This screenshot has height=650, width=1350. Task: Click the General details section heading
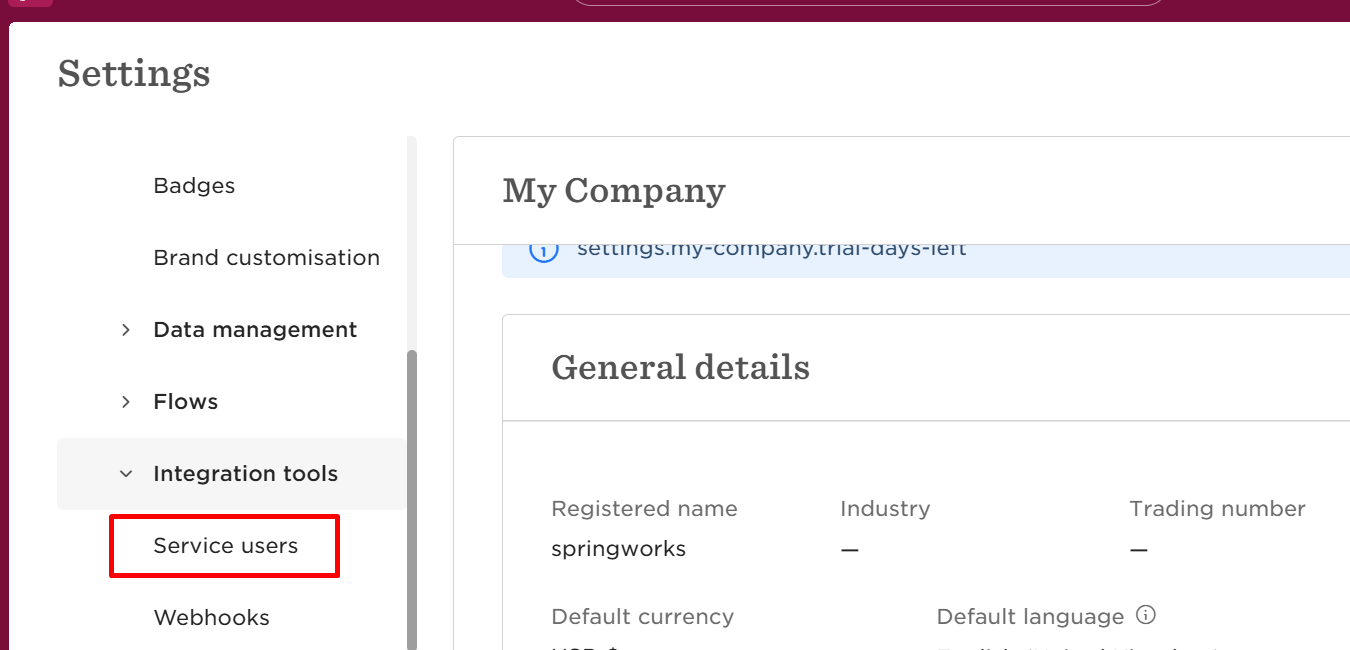pos(680,367)
